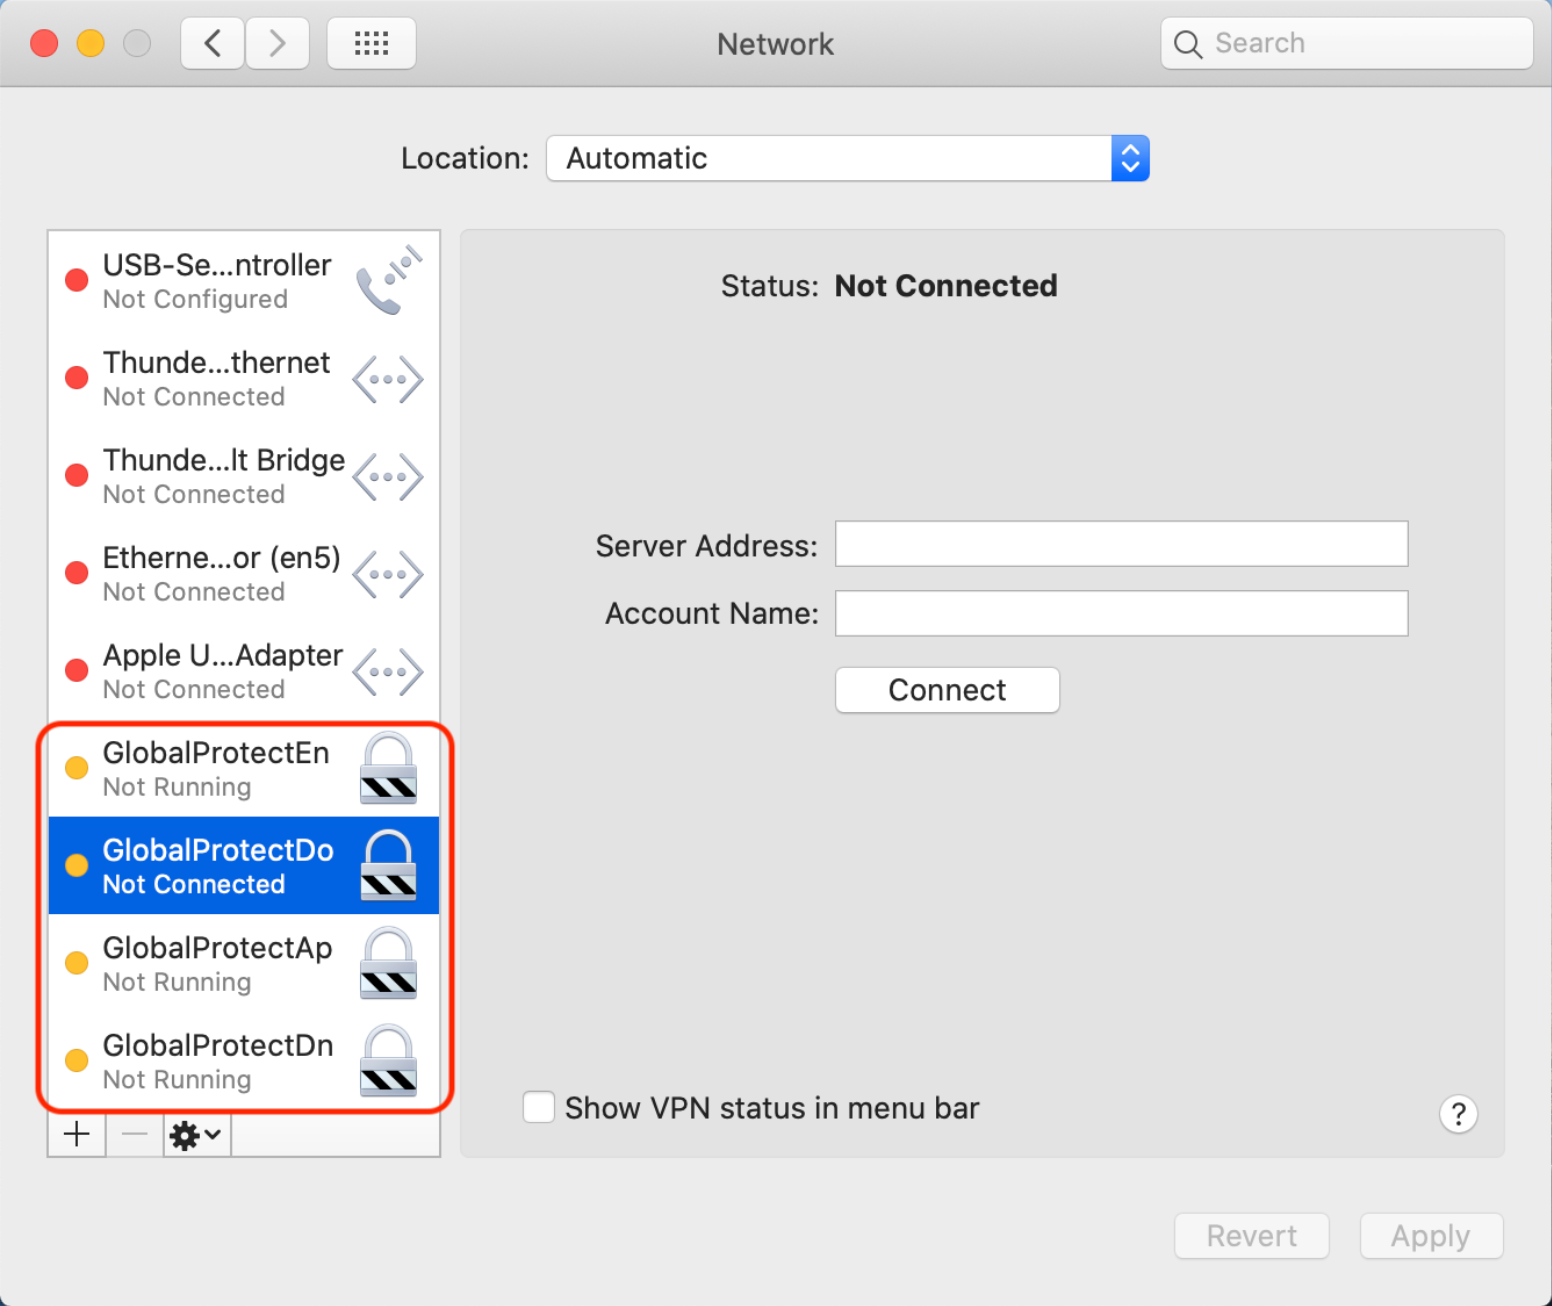Click the Server Address label
The image size is (1552, 1306).
point(707,546)
